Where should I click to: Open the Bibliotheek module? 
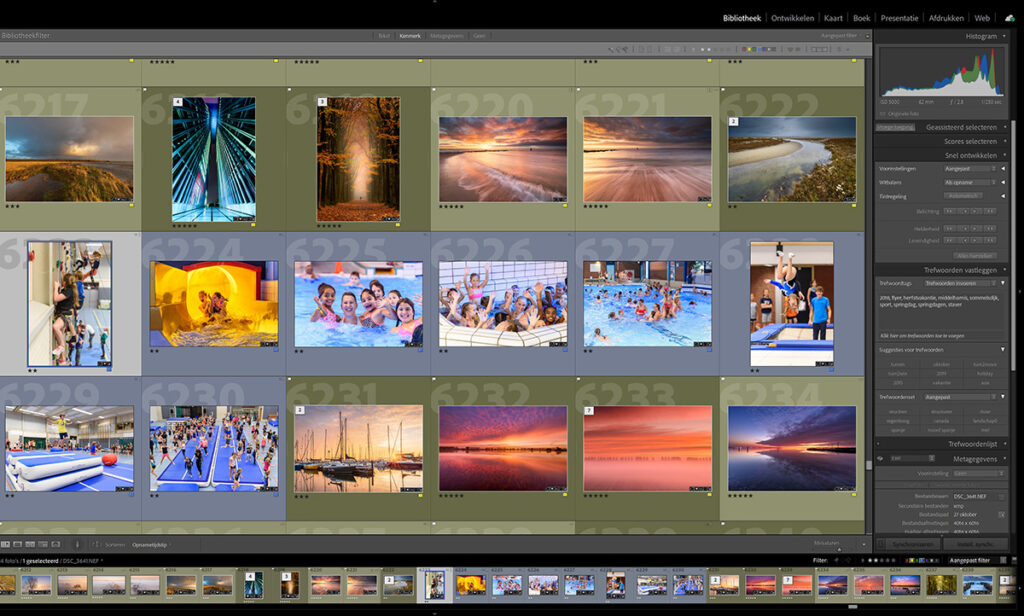[x=741, y=18]
